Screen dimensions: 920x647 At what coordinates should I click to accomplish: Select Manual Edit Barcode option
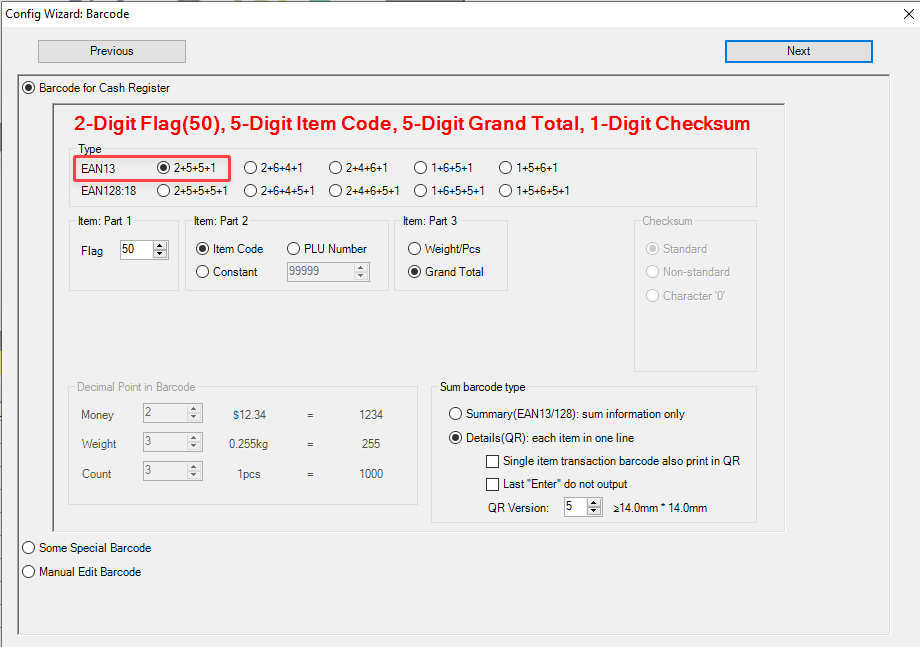coord(82,571)
